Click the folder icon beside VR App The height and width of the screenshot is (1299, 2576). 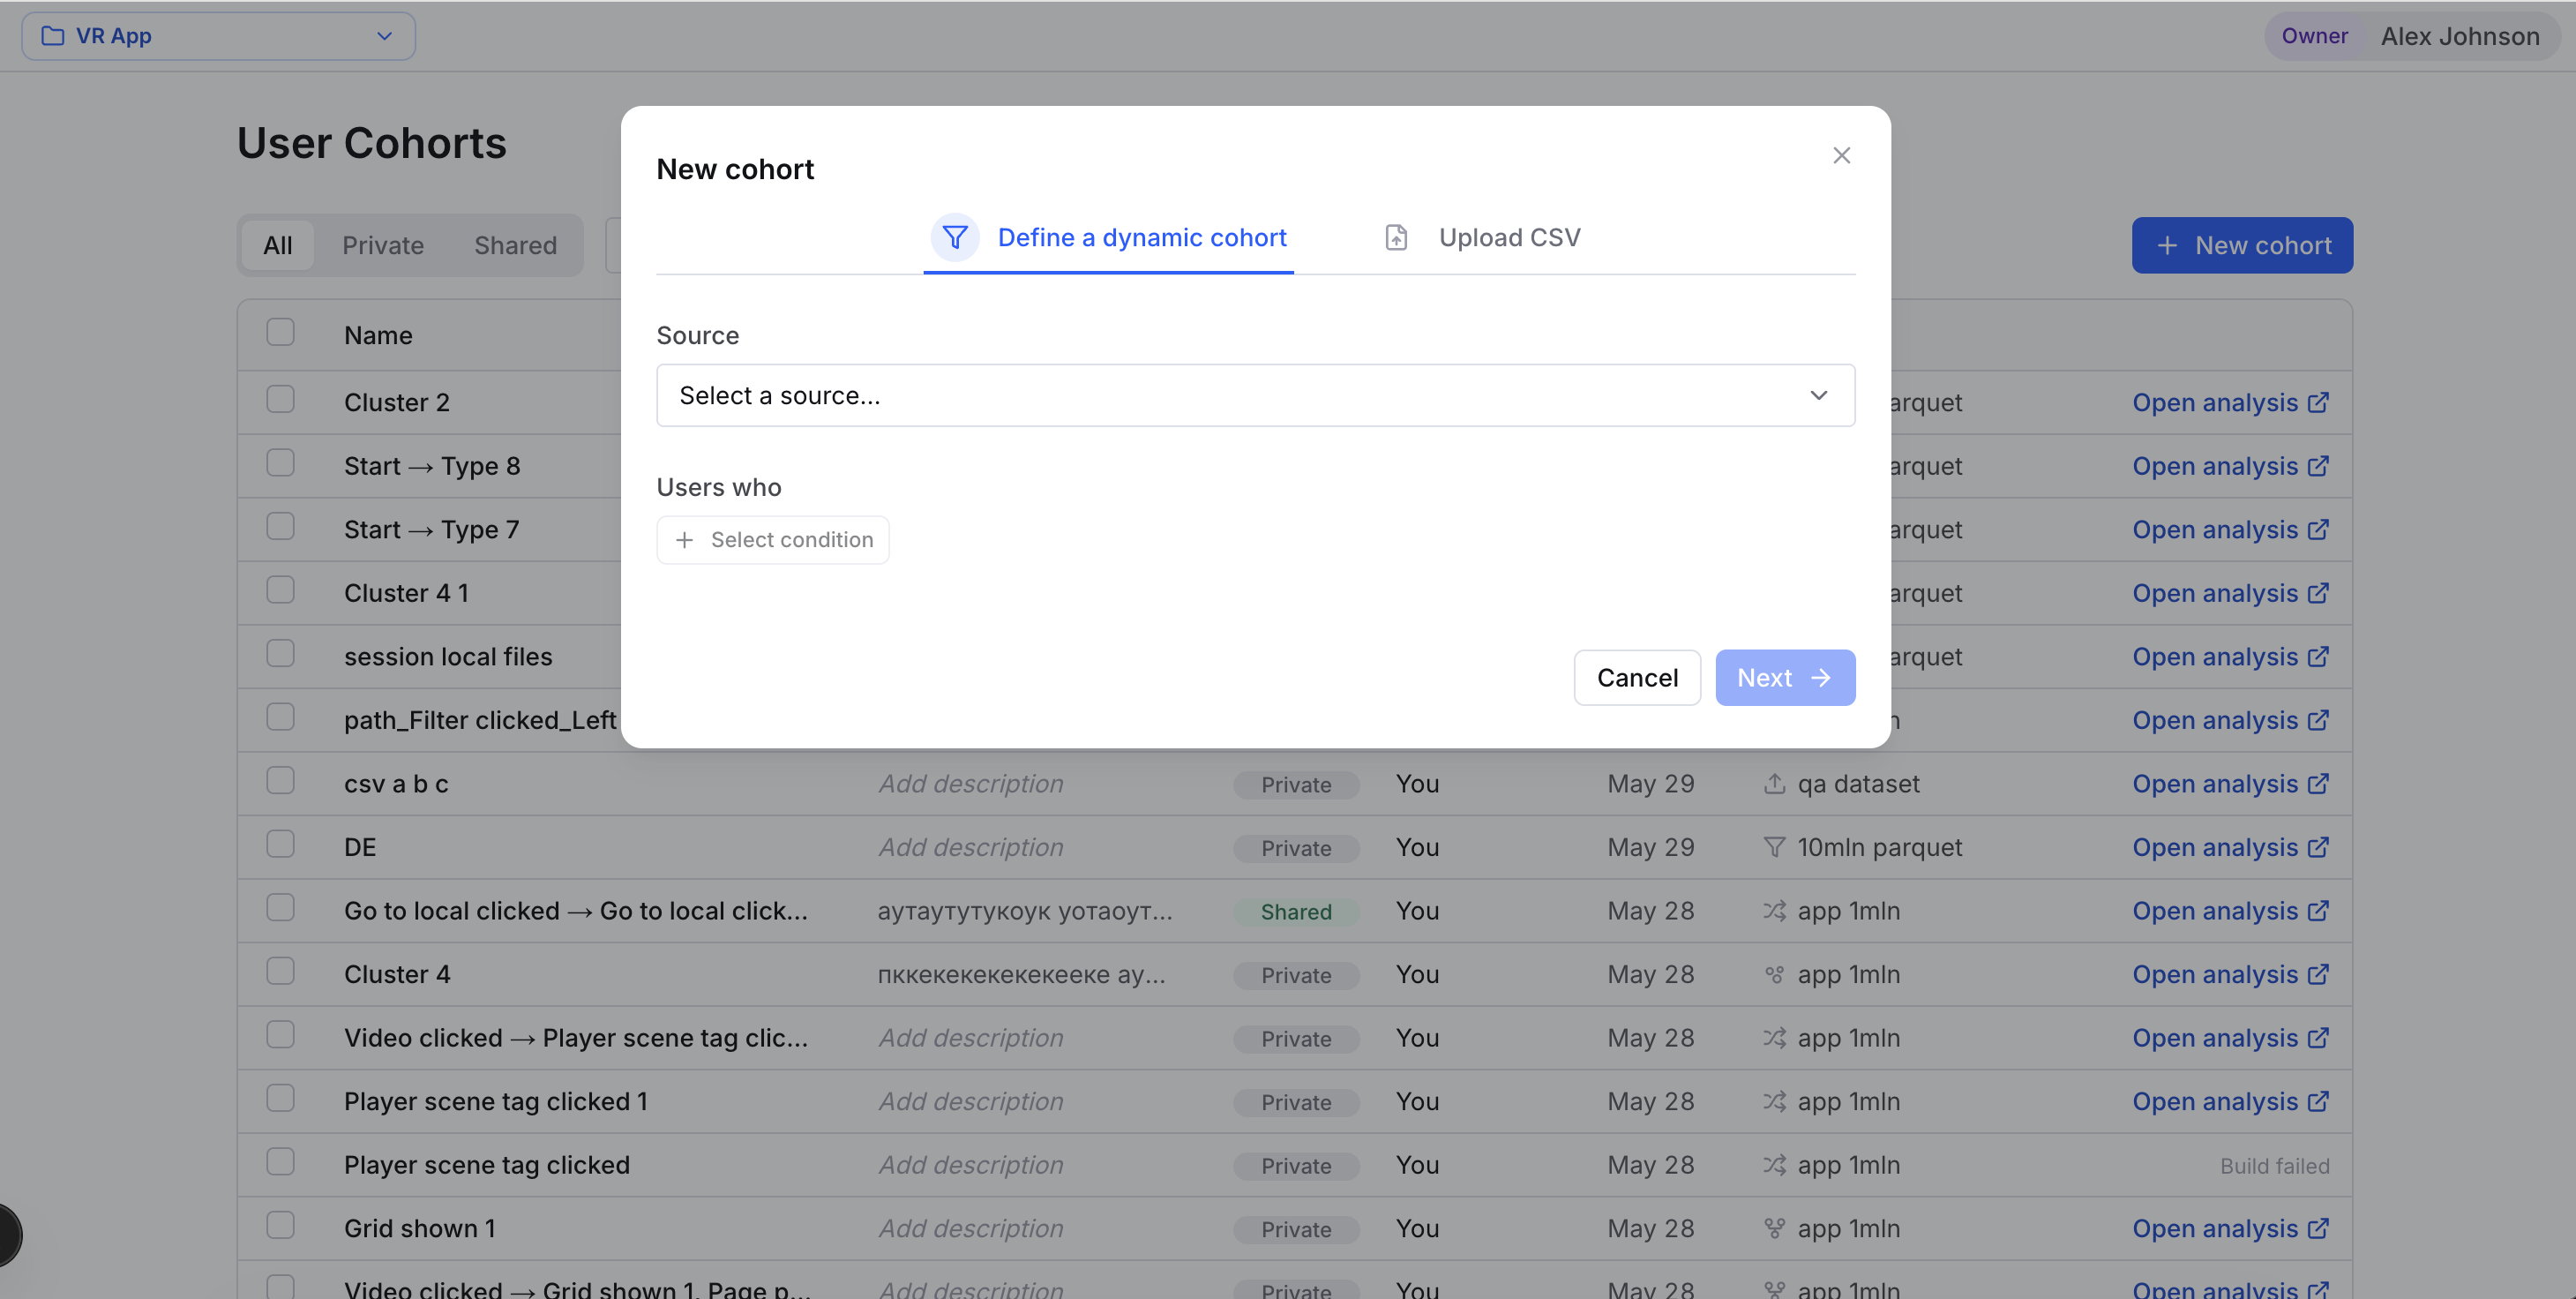pos(53,36)
